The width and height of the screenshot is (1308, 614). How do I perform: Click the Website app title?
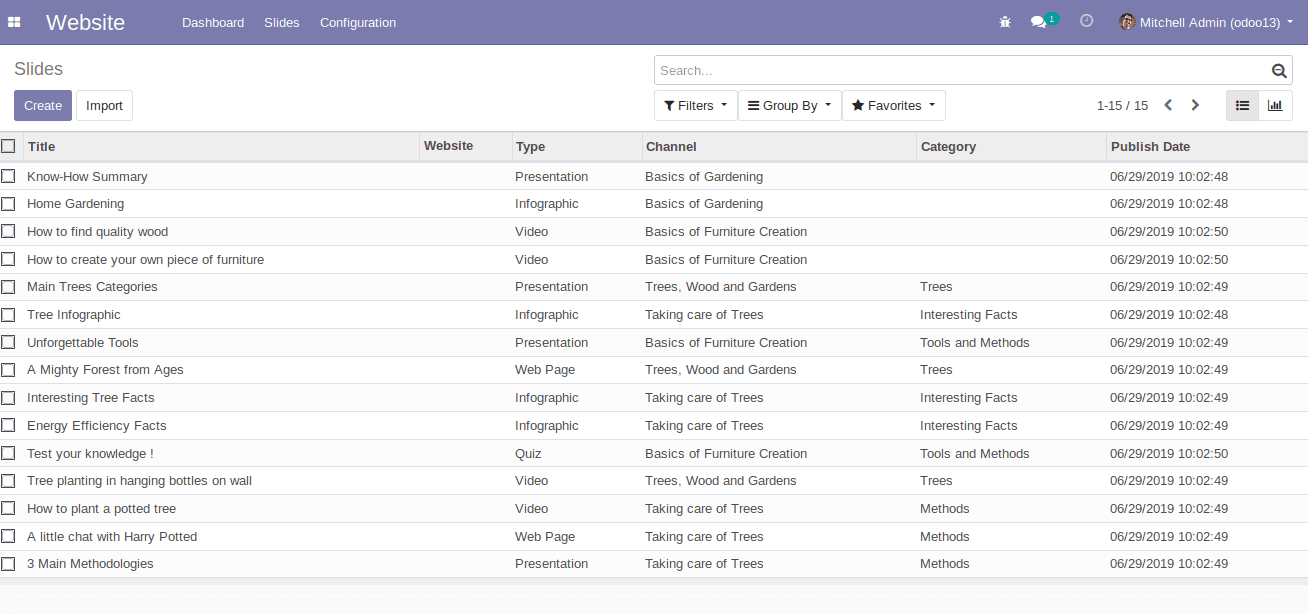pos(86,22)
